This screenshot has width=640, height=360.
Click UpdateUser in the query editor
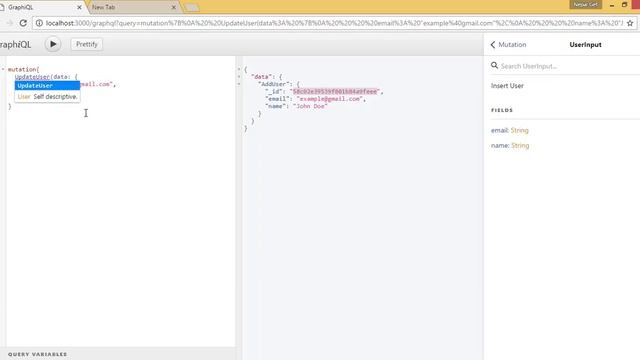point(32,77)
